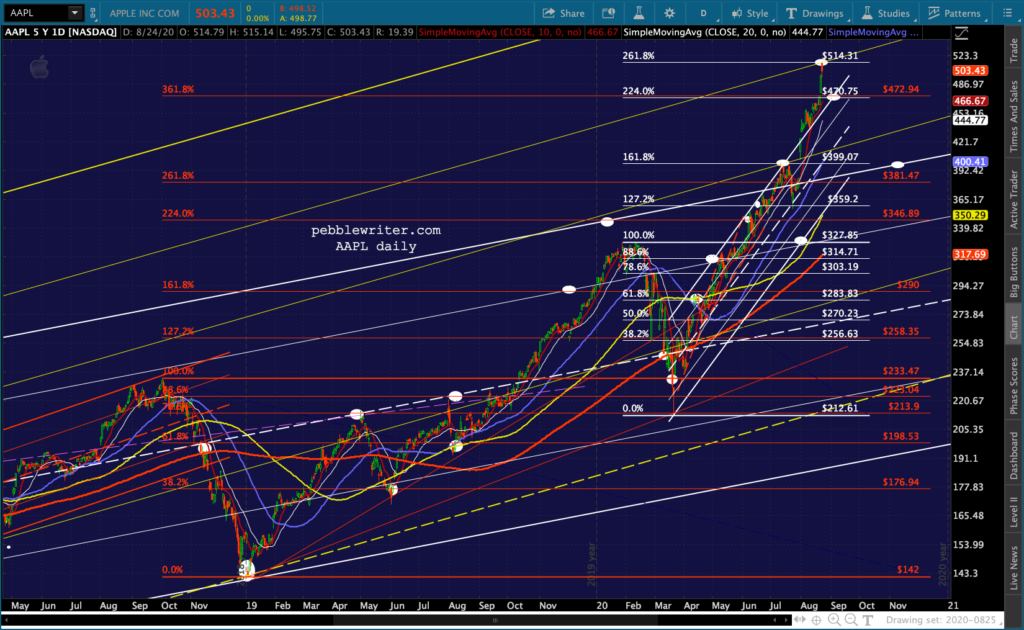Click the text T tool at bottom

coord(867,620)
